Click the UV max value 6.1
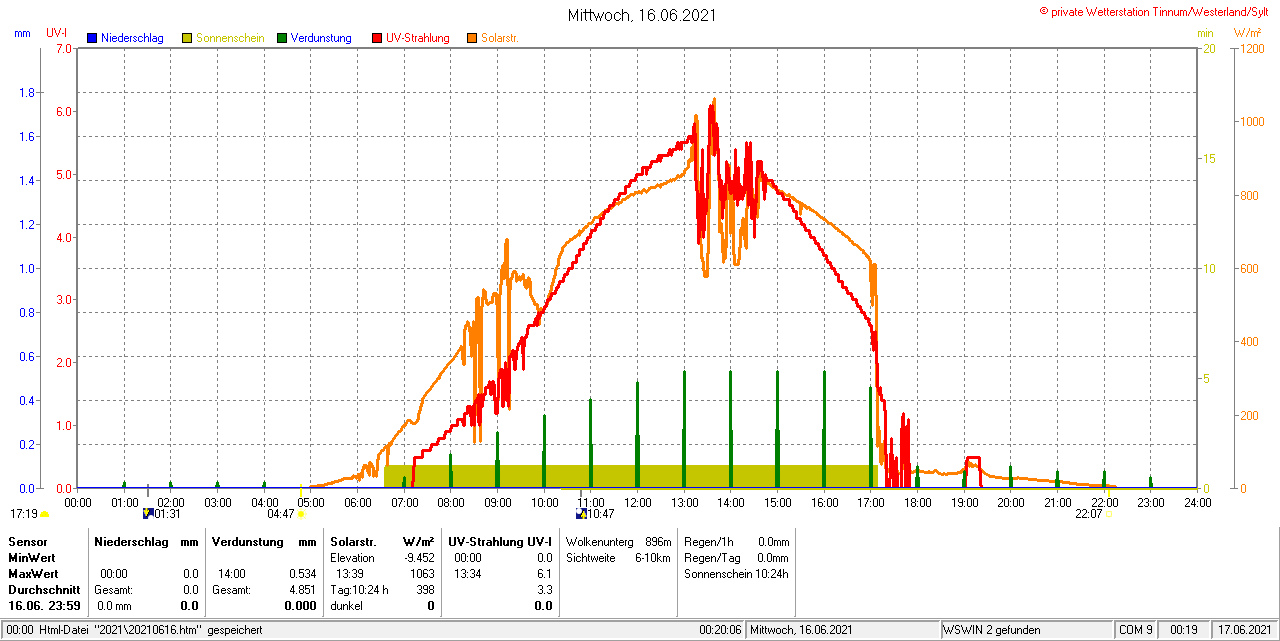This screenshot has width=1280, height=641. pos(544,573)
